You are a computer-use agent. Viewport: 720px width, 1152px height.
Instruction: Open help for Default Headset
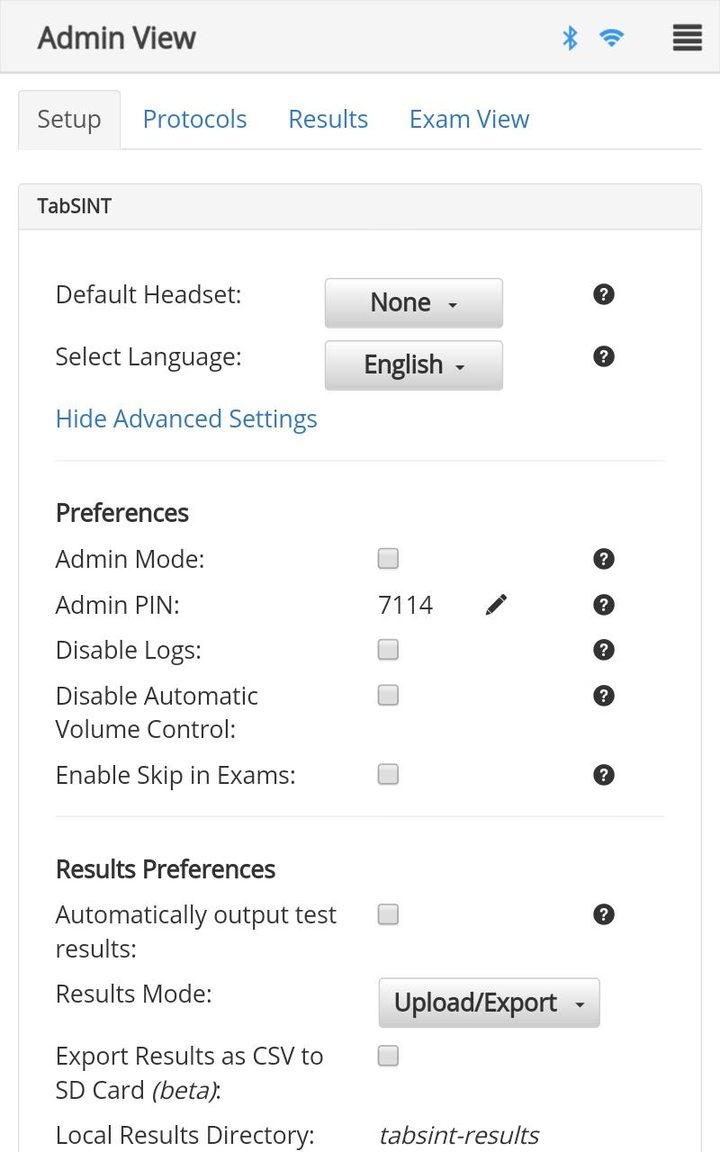pyautogui.click(x=603, y=294)
